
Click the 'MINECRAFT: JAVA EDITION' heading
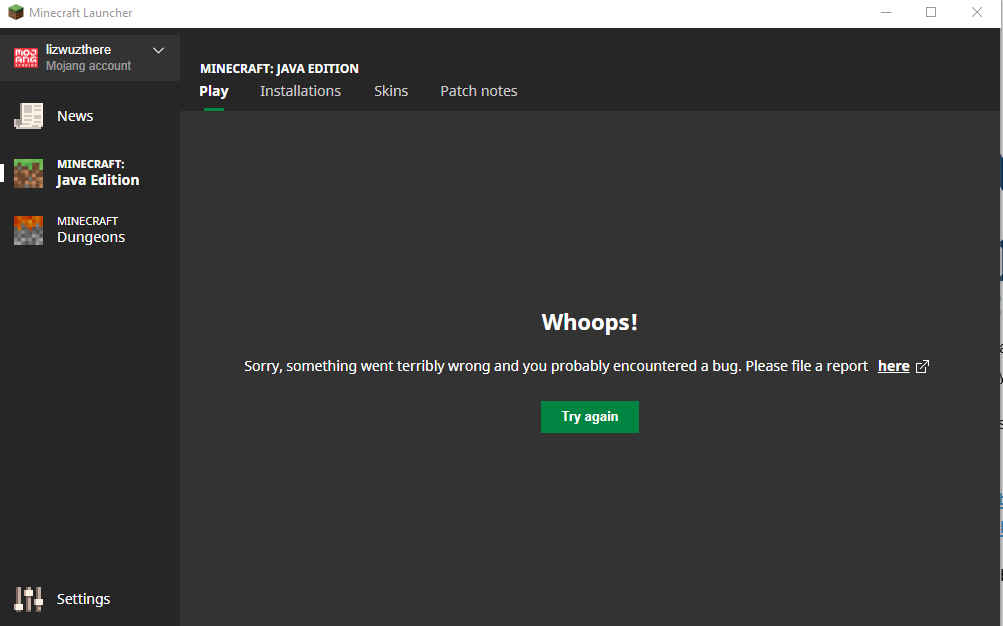point(280,68)
